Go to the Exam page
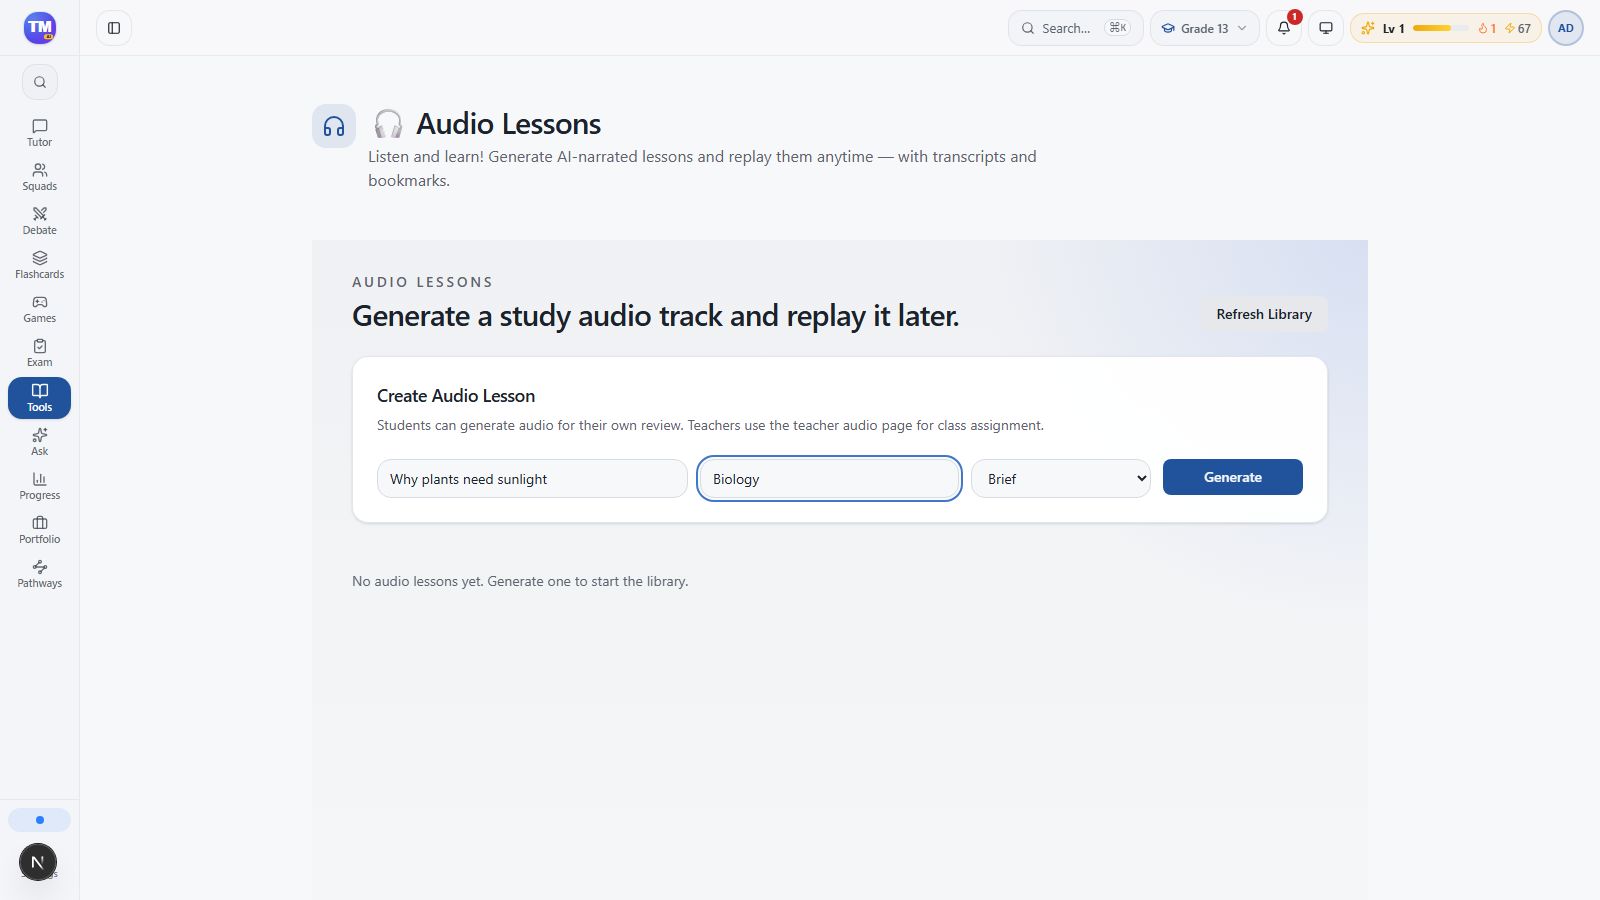Image resolution: width=1600 pixels, height=900 pixels. [x=40, y=353]
